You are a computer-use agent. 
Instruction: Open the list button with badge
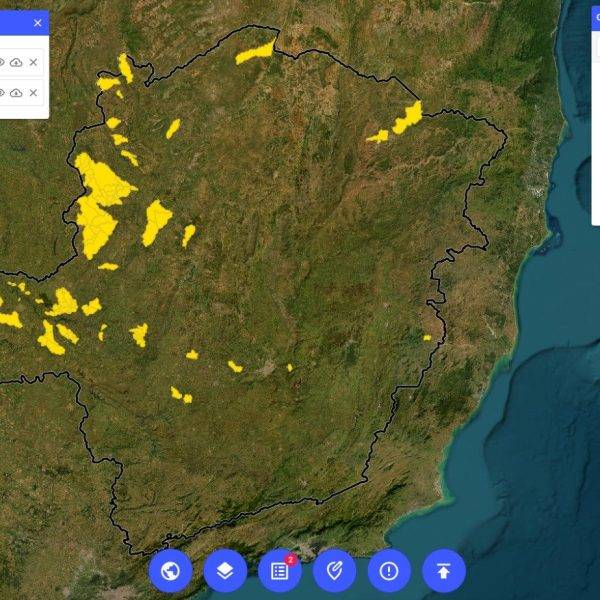279,571
